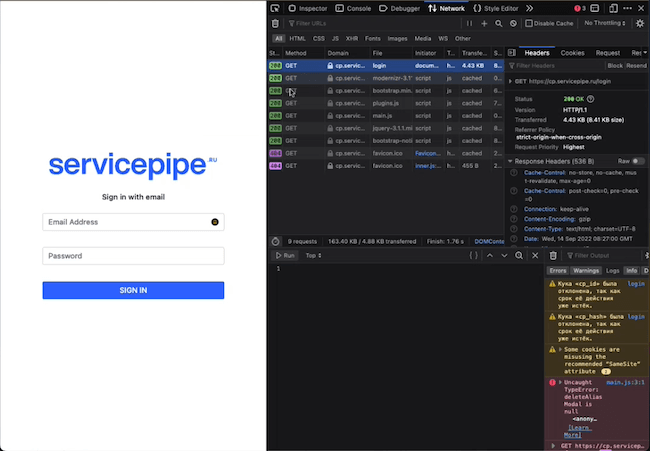Open the main.js:3:1 source link
Viewport: 650px width, 451px height.
coord(625,382)
